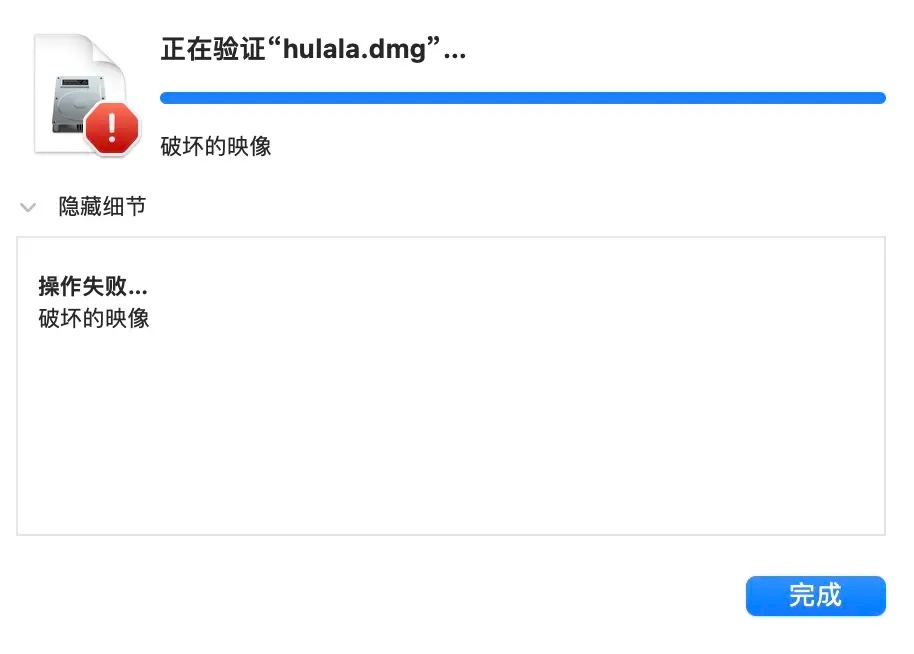Click the 破坏的映像 line inside details log
The image size is (914, 654).
[94, 319]
